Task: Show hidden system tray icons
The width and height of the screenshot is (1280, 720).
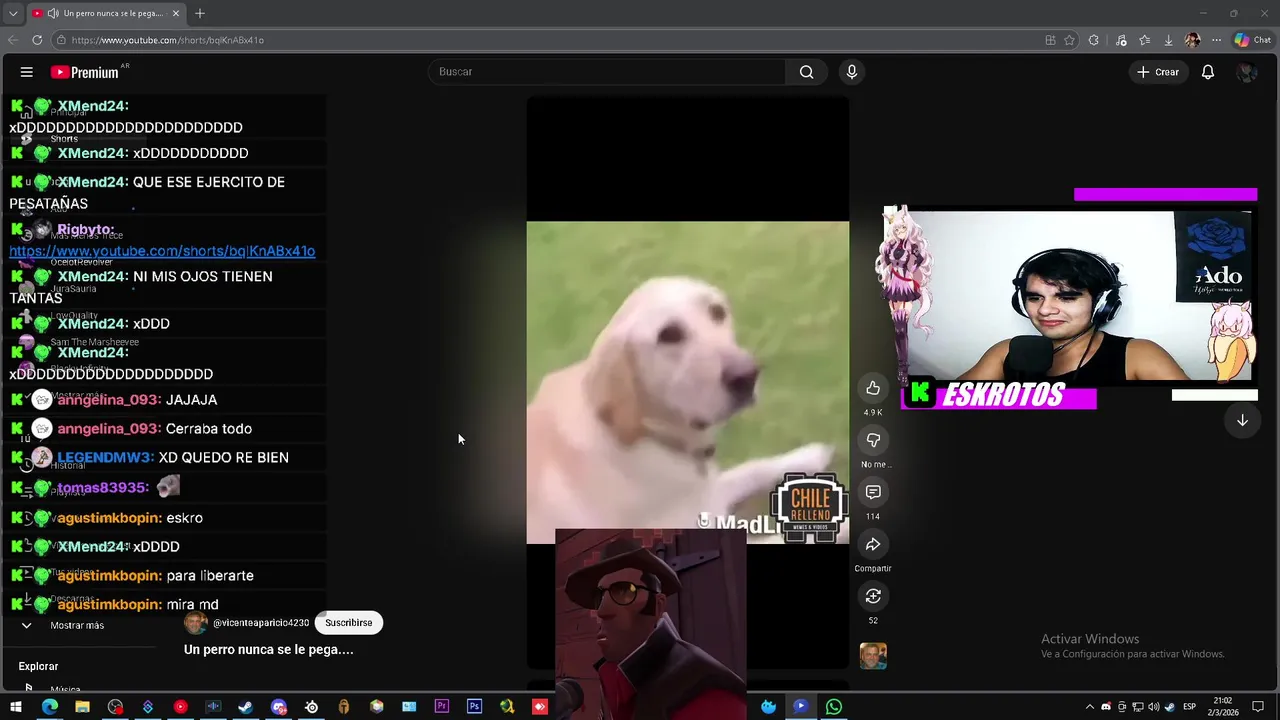Action: (x=1090, y=707)
